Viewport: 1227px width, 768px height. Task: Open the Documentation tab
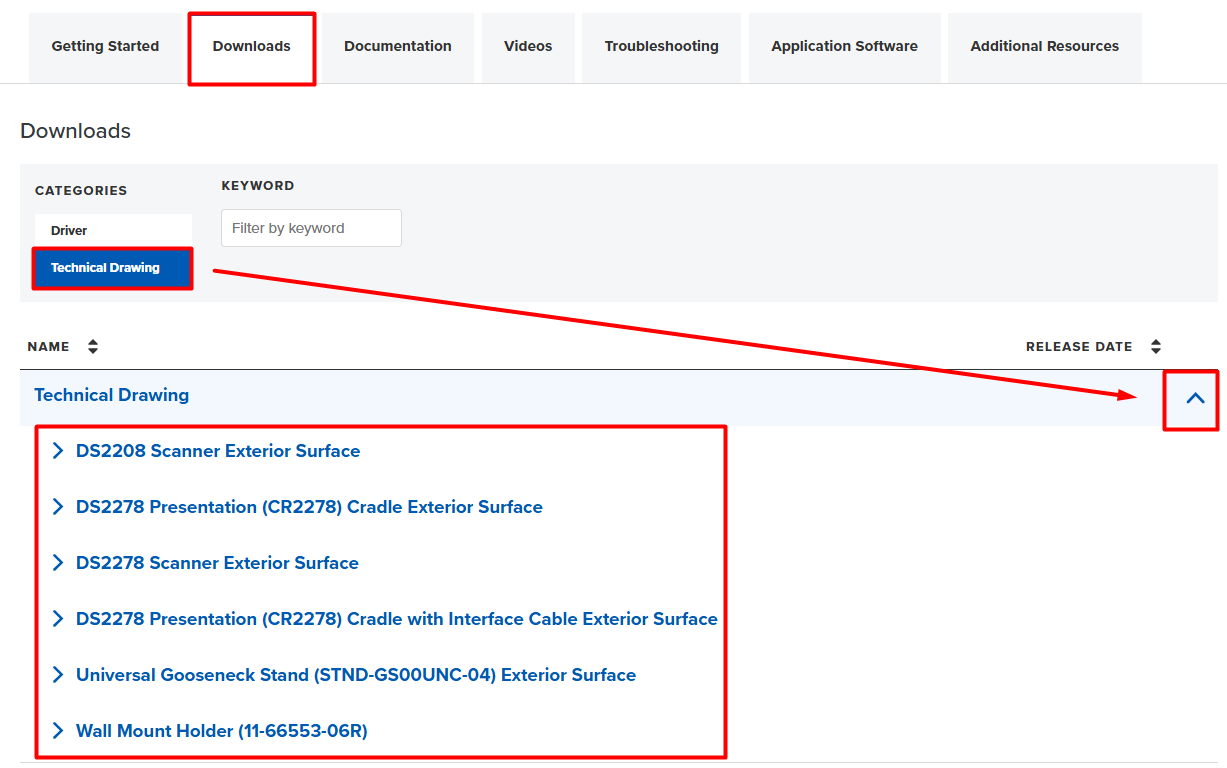[397, 46]
